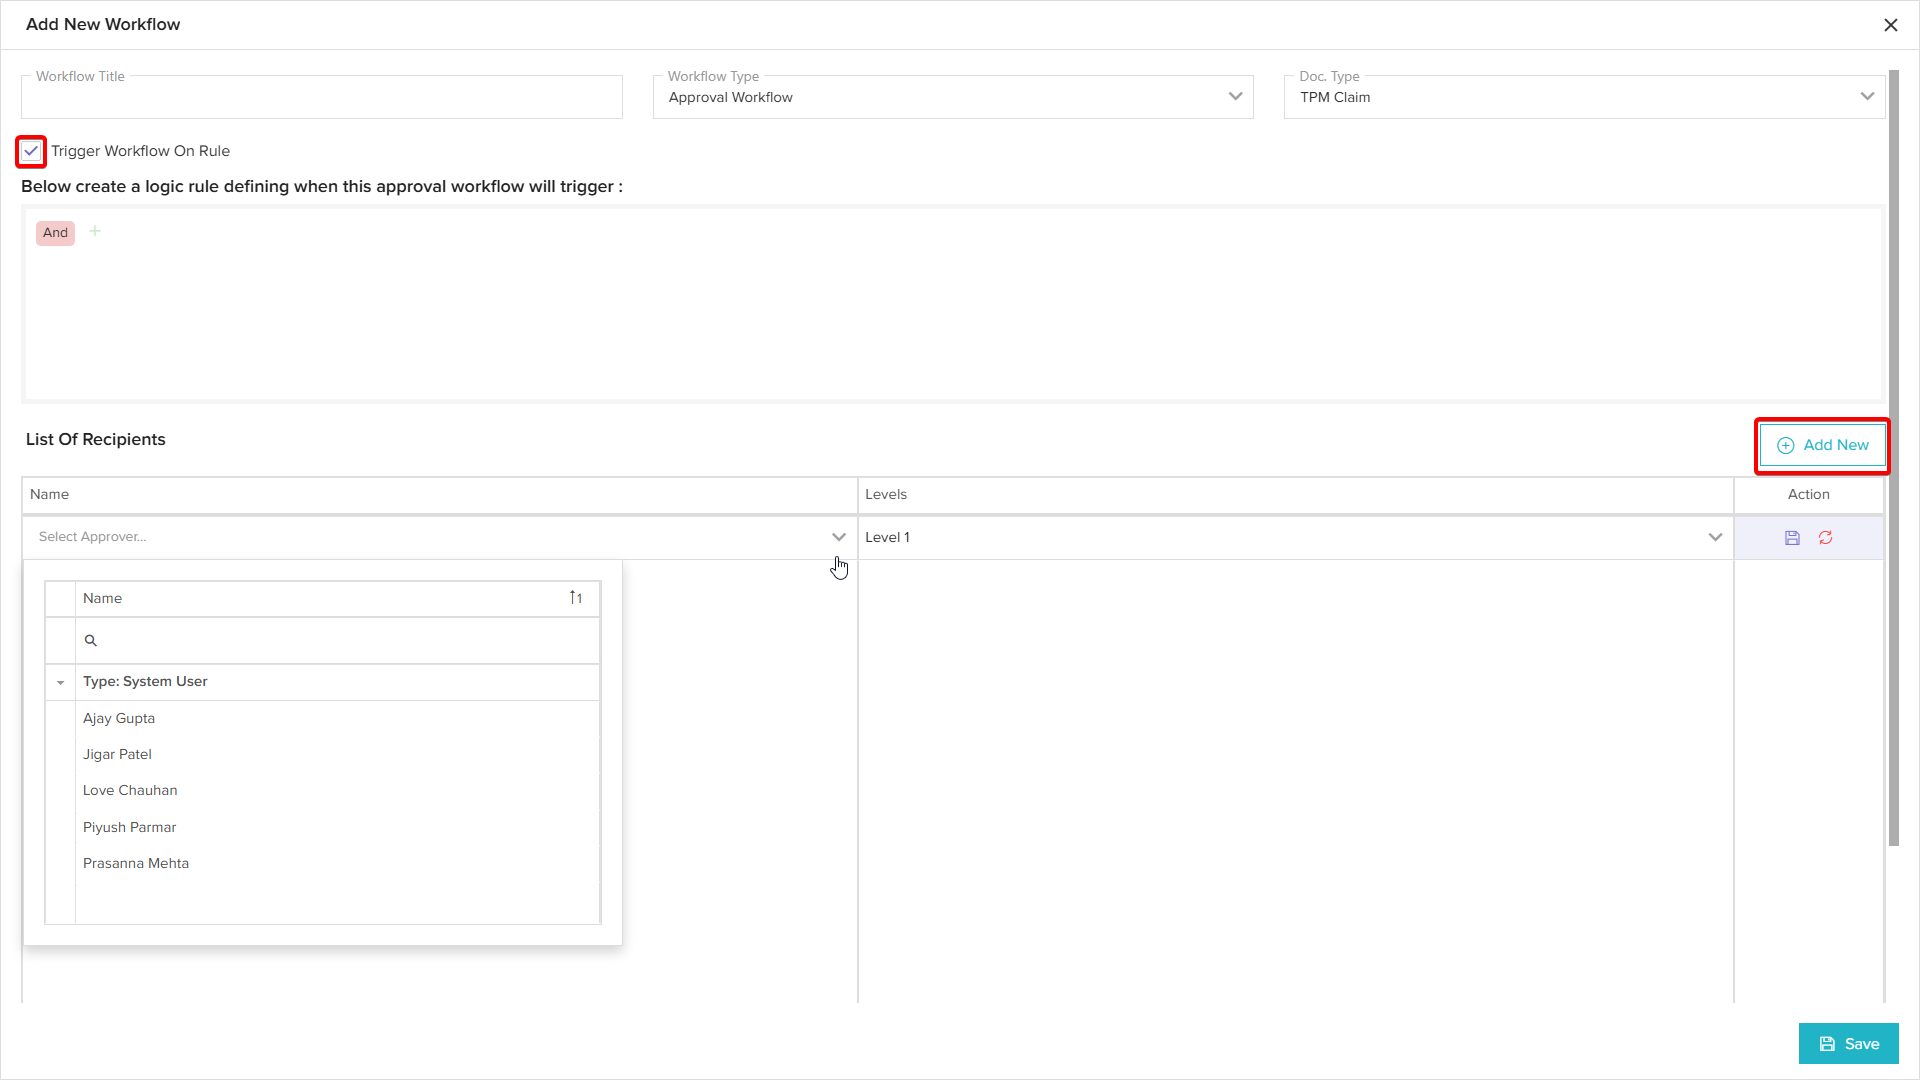Choose Piyush Parmar as approver

coord(129,827)
